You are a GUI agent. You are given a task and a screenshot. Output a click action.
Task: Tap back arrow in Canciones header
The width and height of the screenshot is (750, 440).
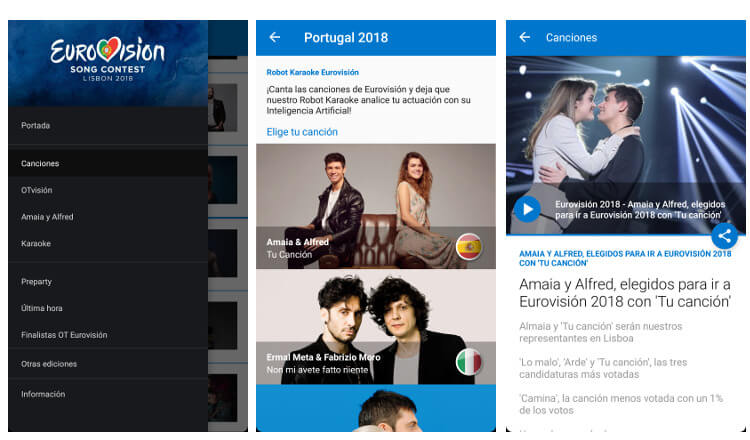point(525,37)
